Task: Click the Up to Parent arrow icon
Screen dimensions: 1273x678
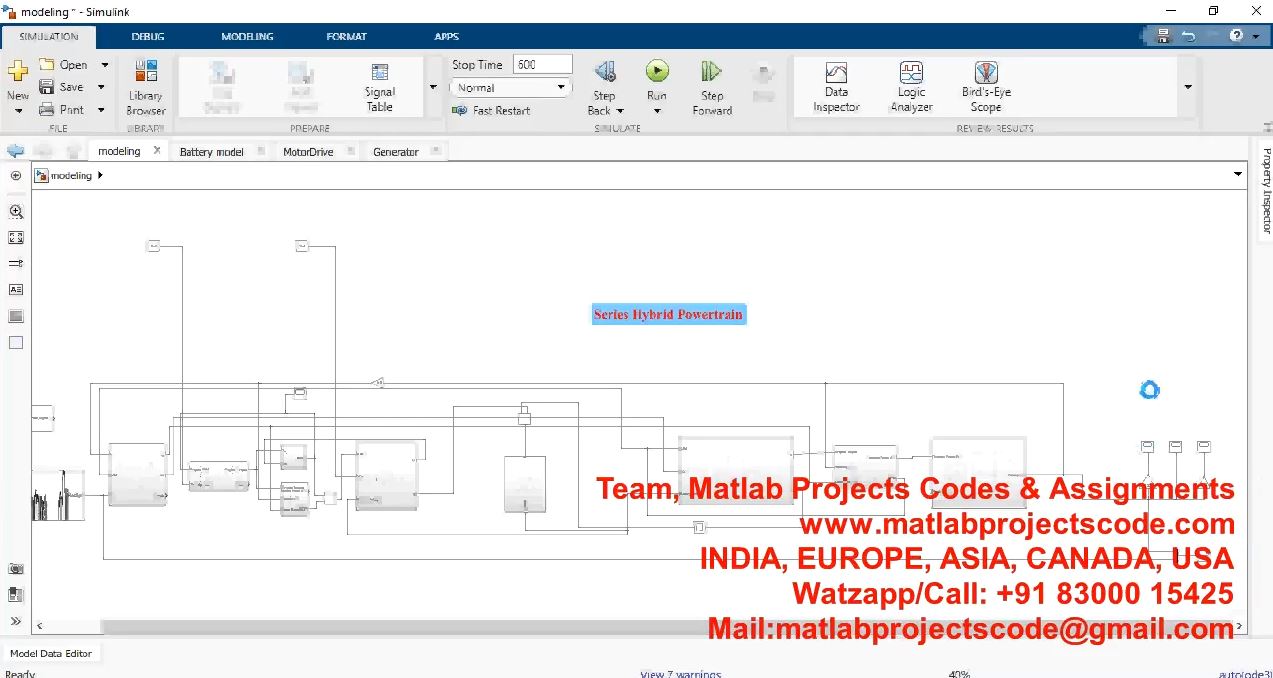Action: point(73,151)
